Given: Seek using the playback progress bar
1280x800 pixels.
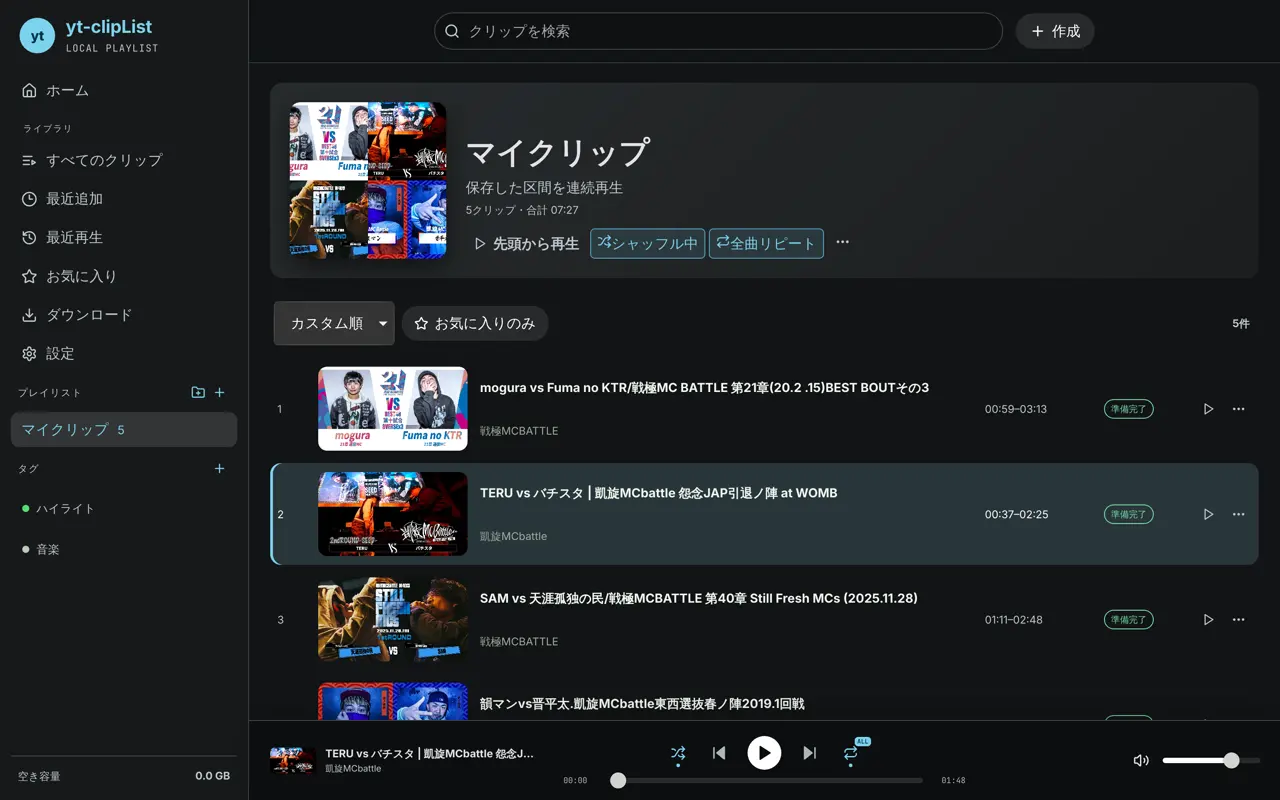Looking at the screenshot, I should pos(767,780).
